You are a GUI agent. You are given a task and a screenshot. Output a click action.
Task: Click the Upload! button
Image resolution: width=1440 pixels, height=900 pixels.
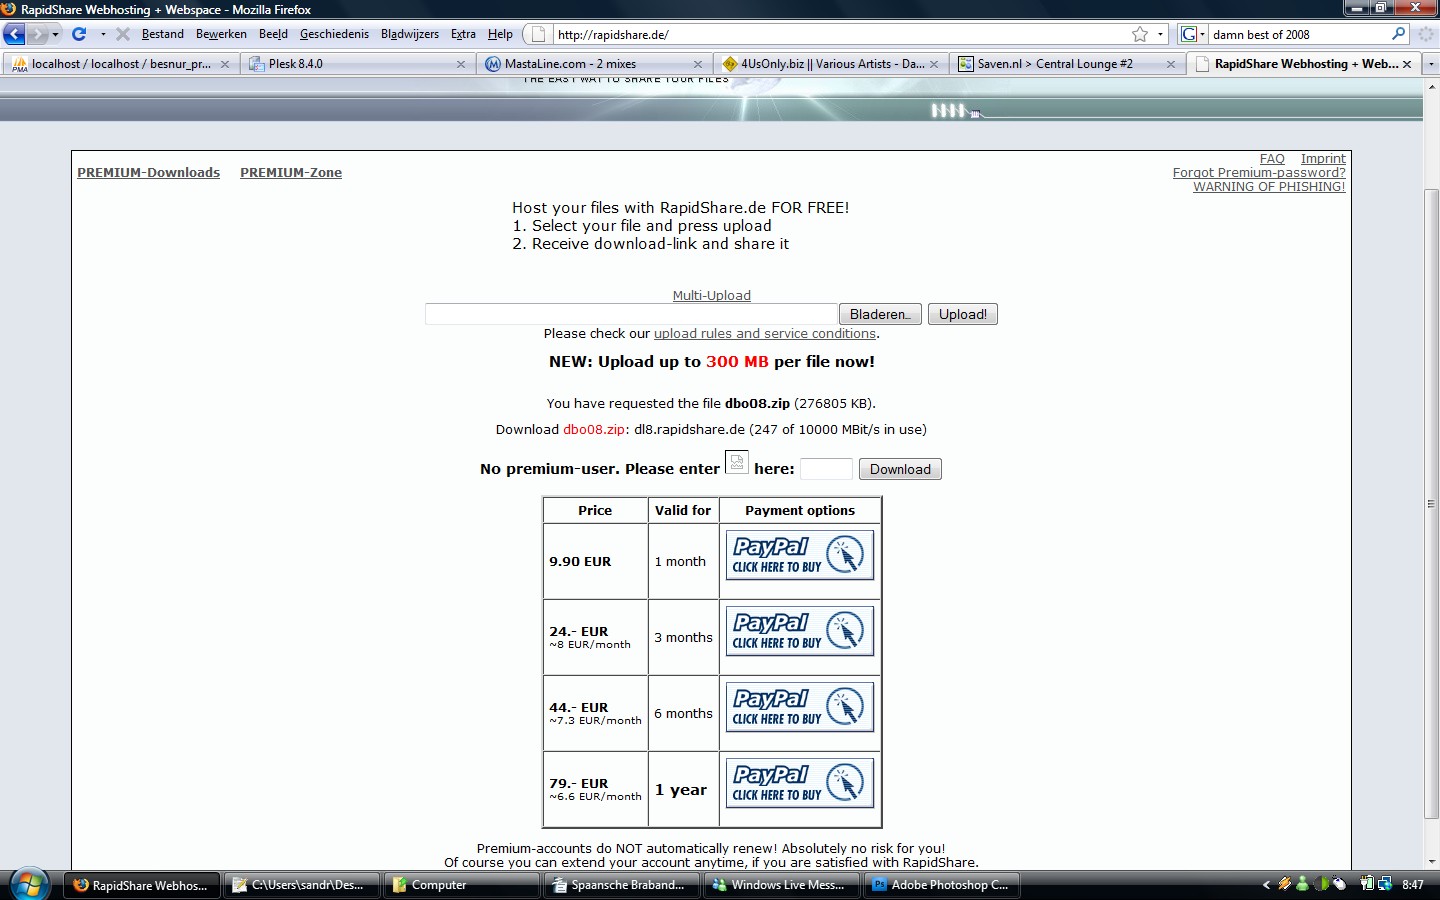click(x=962, y=314)
